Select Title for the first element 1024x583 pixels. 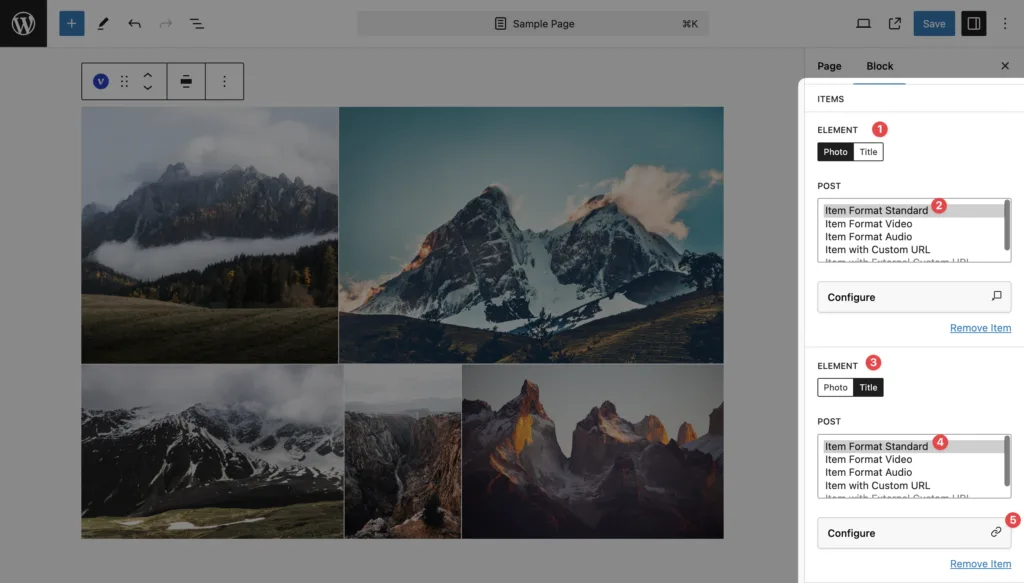(868, 151)
